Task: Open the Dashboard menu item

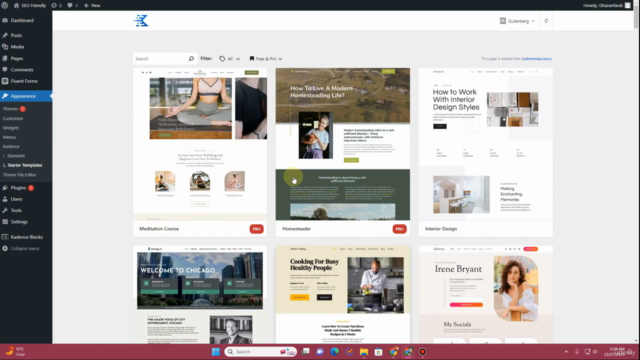Action: [22, 20]
